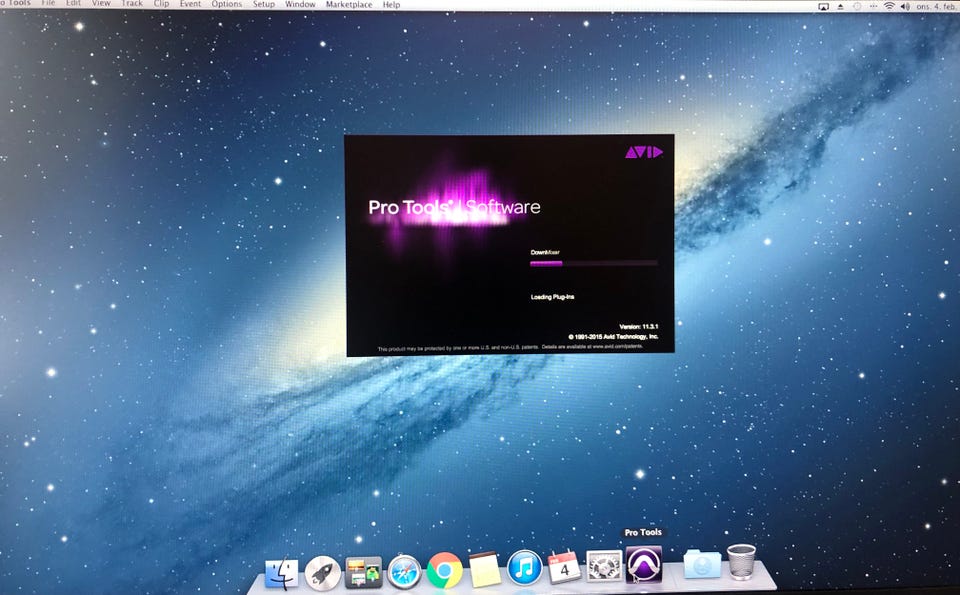Open the Window menu

coord(300,4)
